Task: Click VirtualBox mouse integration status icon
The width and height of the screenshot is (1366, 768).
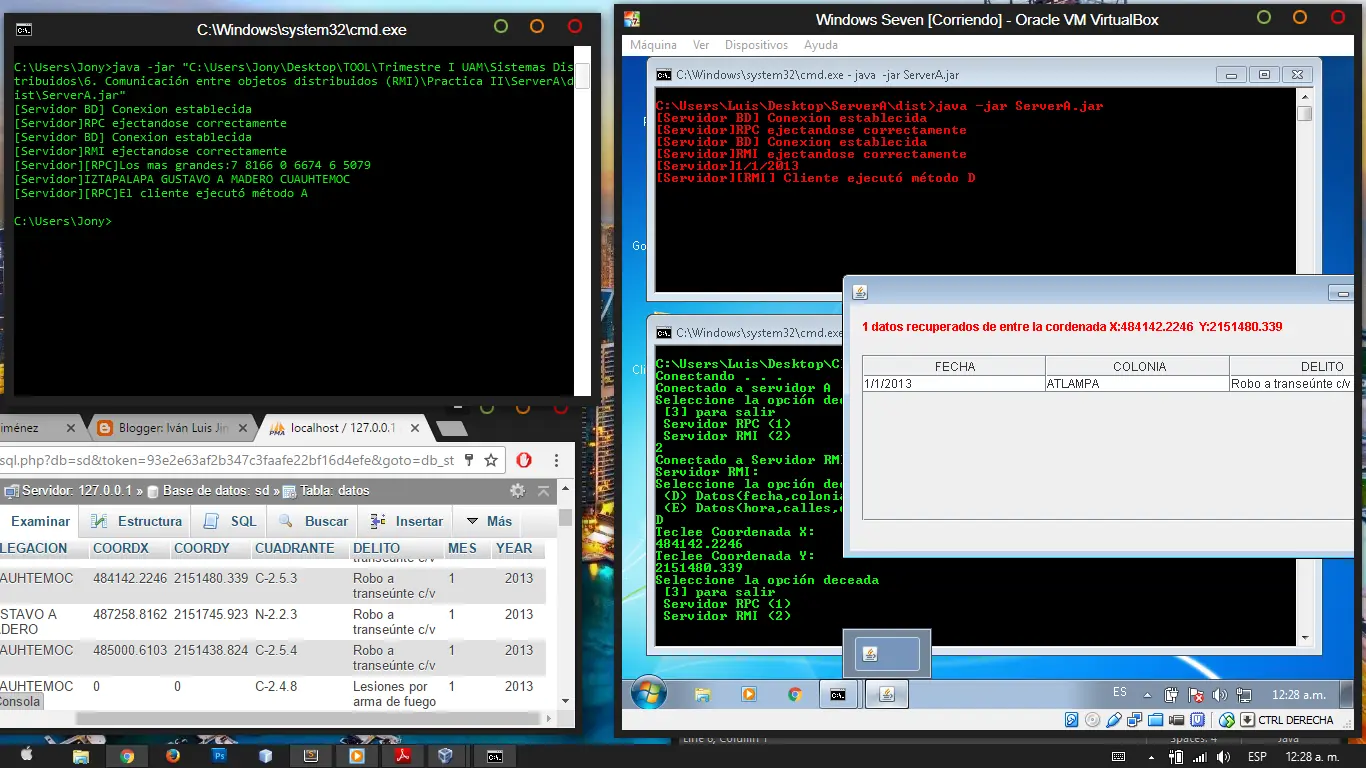Action: point(1226,720)
